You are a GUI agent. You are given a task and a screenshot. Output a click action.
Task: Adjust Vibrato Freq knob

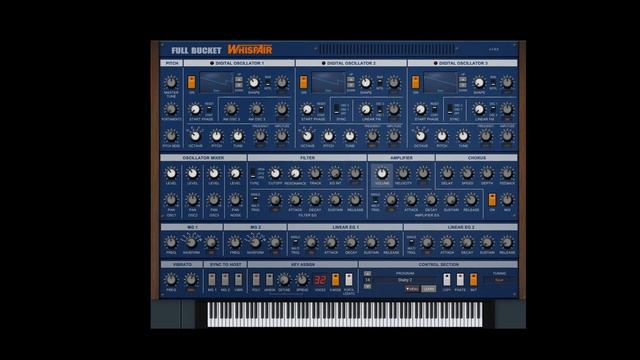coord(171,280)
